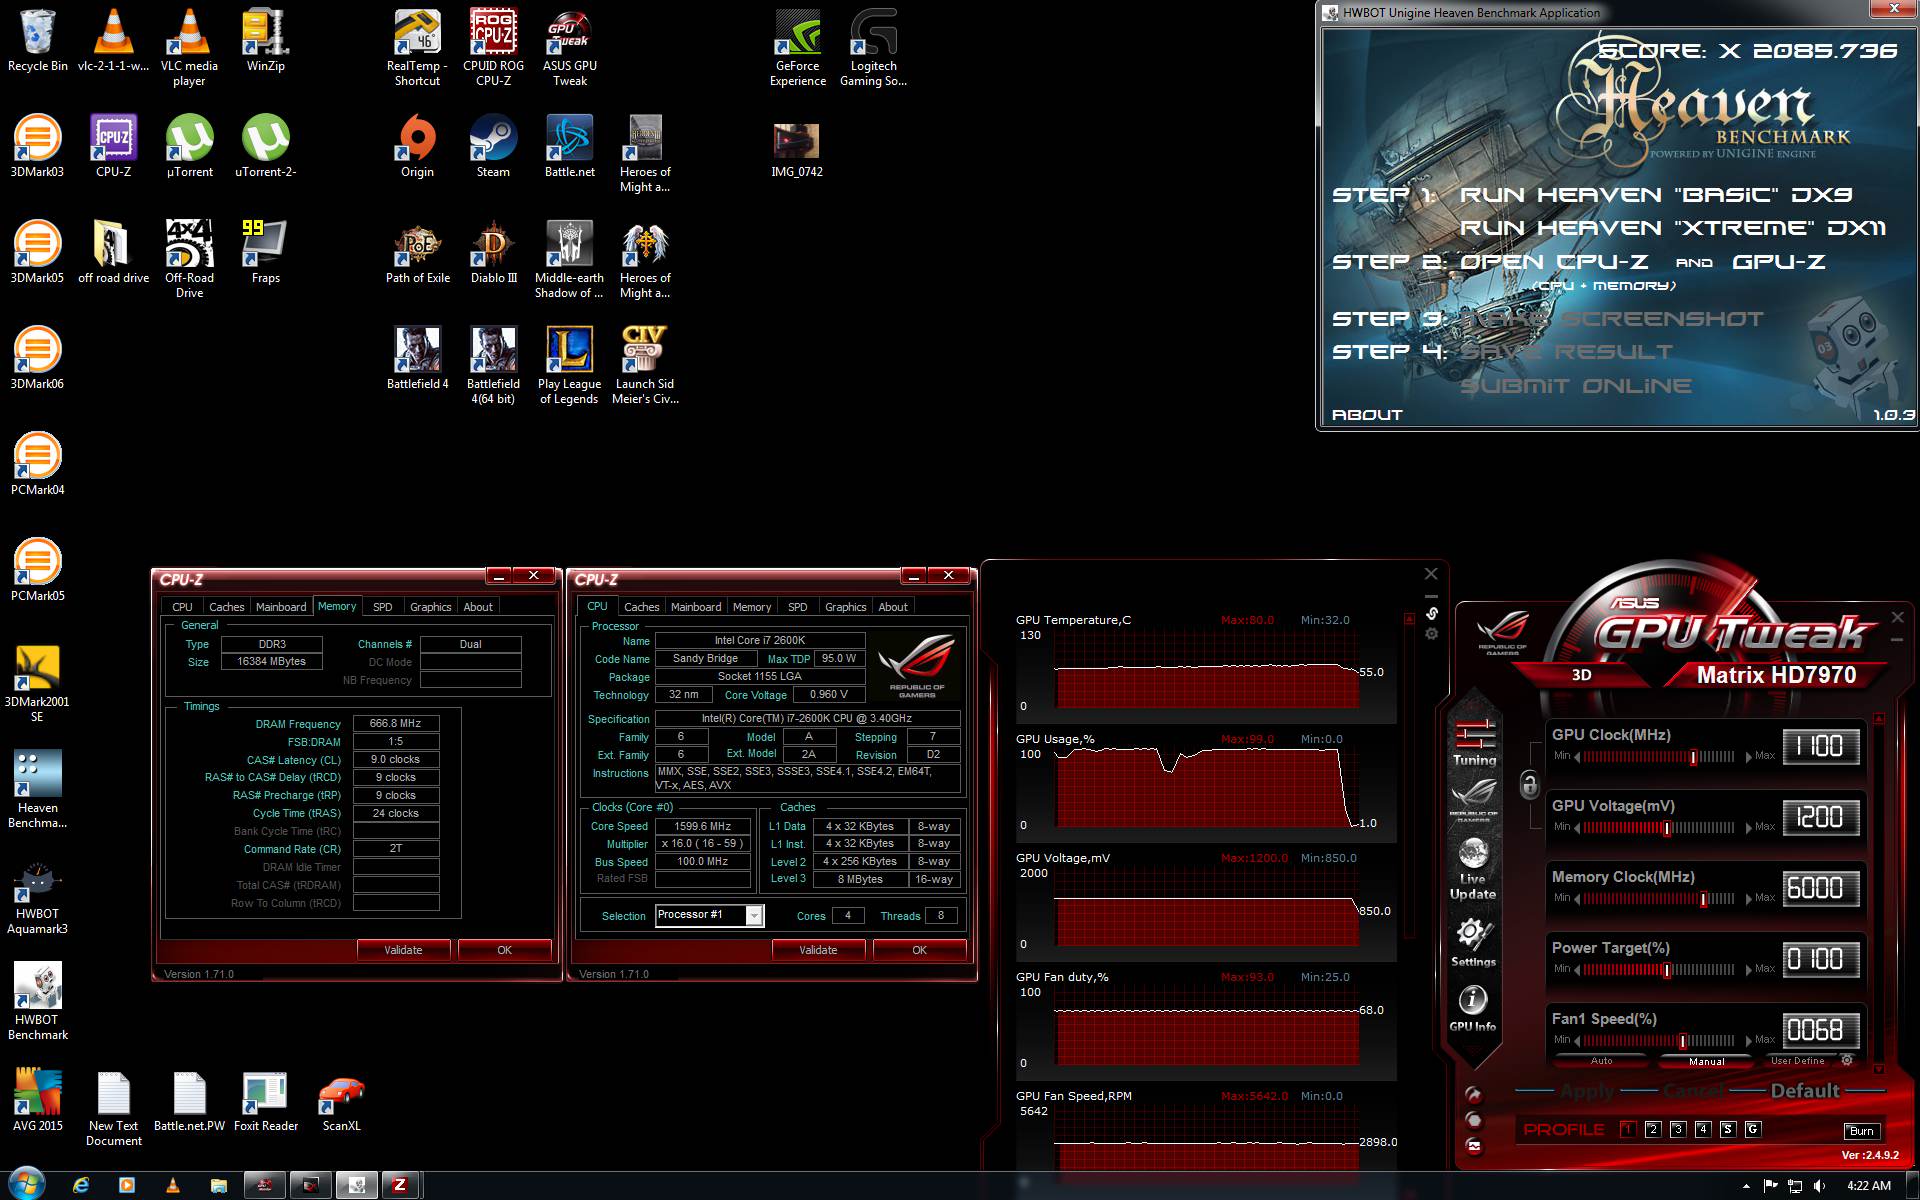Screen dimensions: 1920x1200
Task: Set fan mode to Auto
Action: [x=1601, y=1061]
